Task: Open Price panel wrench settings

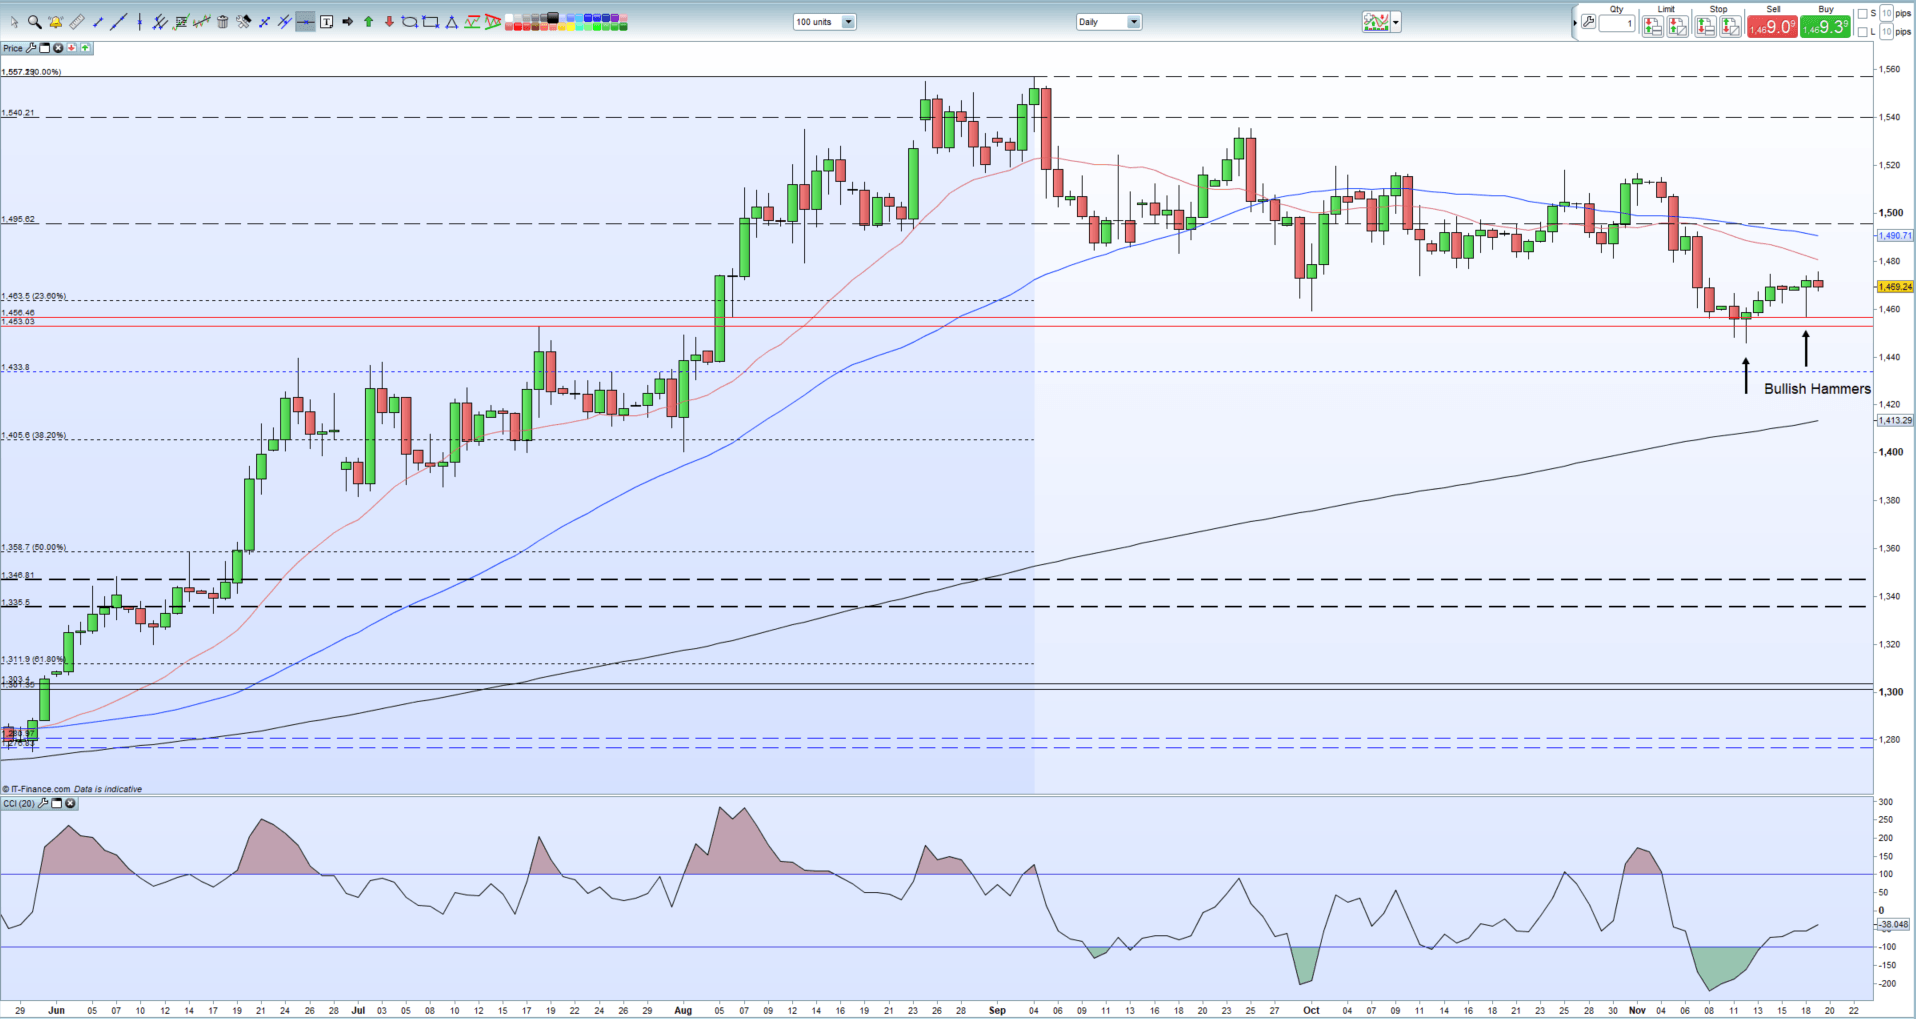Action: (31, 48)
